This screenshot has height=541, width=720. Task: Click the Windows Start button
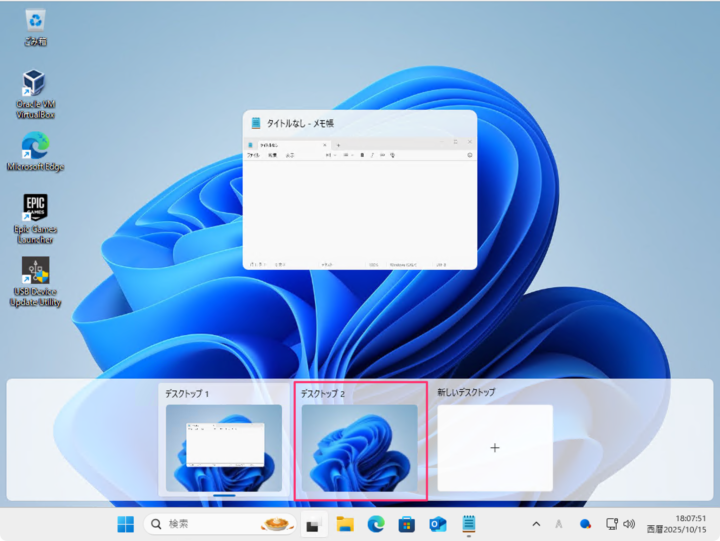126,524
